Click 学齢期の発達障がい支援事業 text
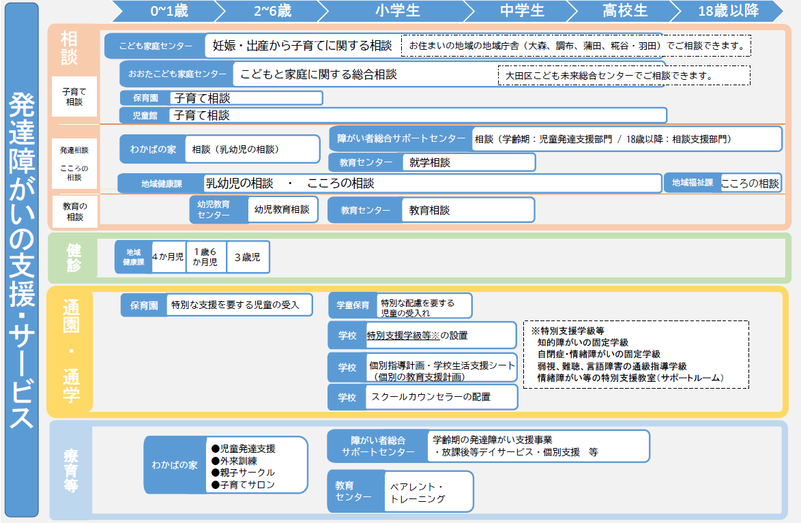The height and width of the screenshot is (523, 801). coord(492,440)
